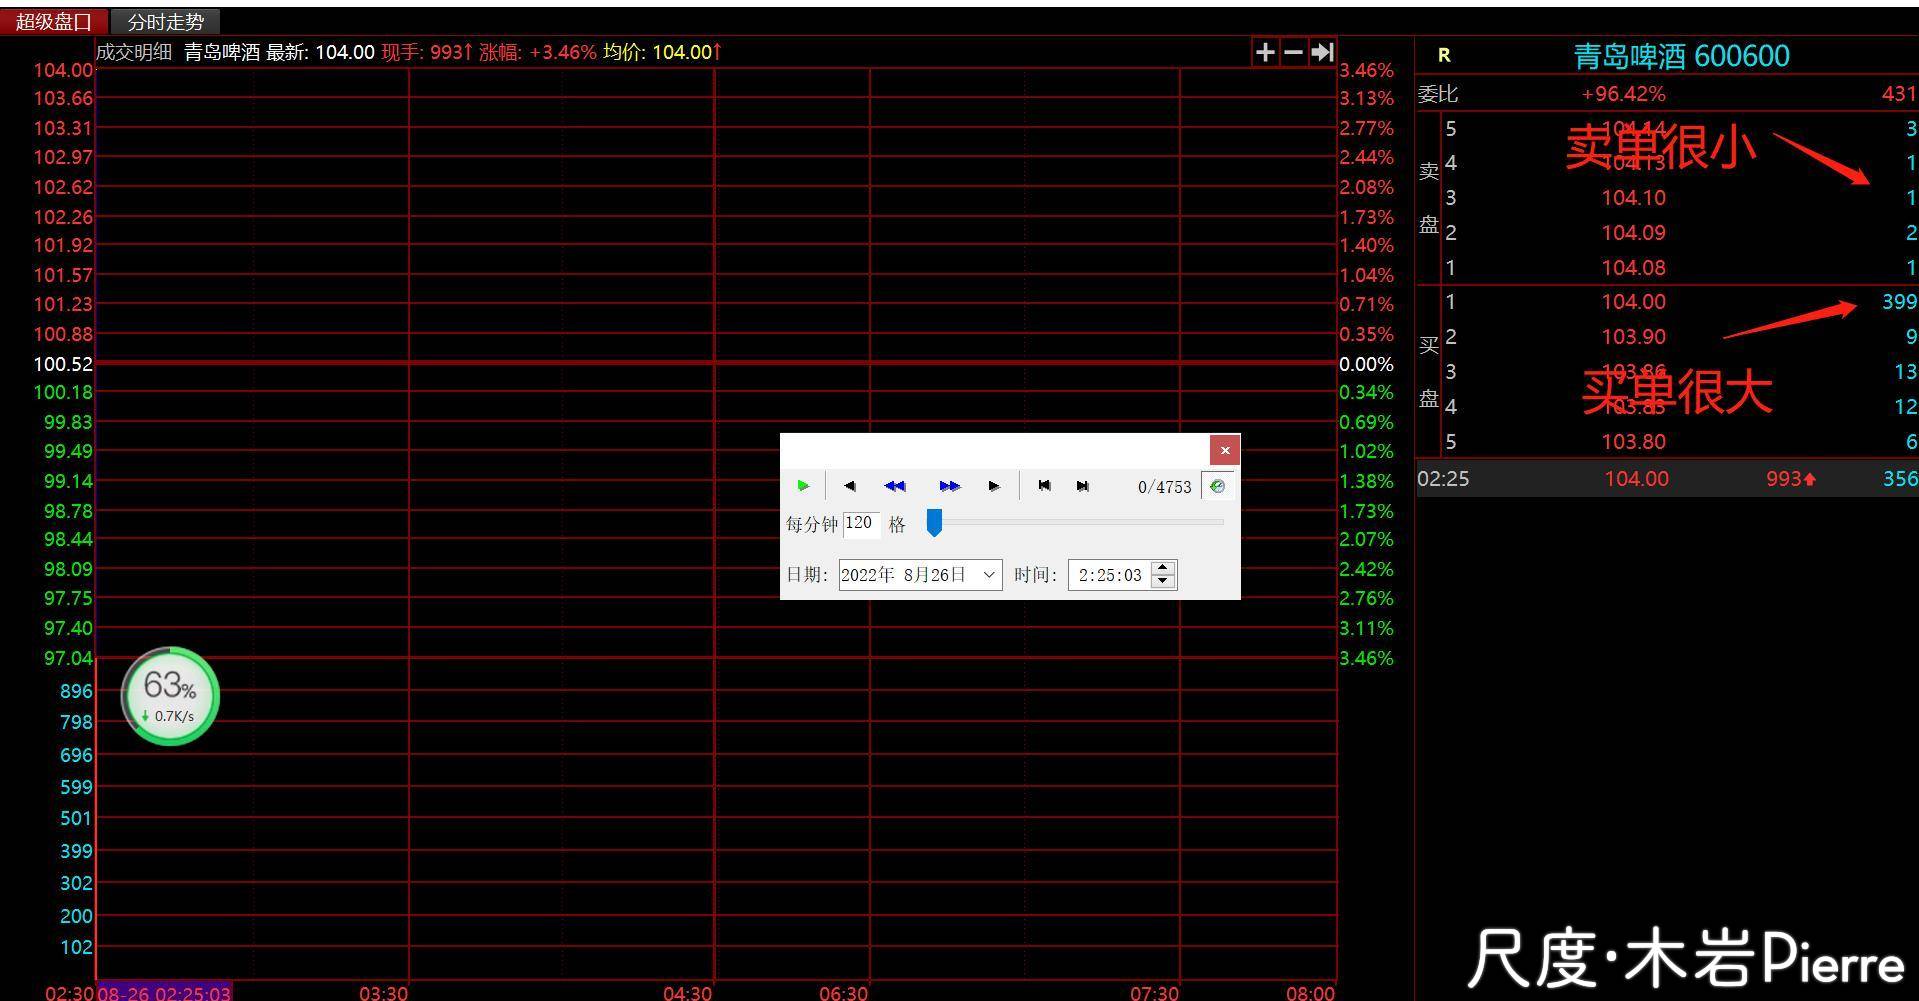Click the blue replay speed slider handle
The height and width of the screenshot is (1001, 1919).
(x=934, y=522)
